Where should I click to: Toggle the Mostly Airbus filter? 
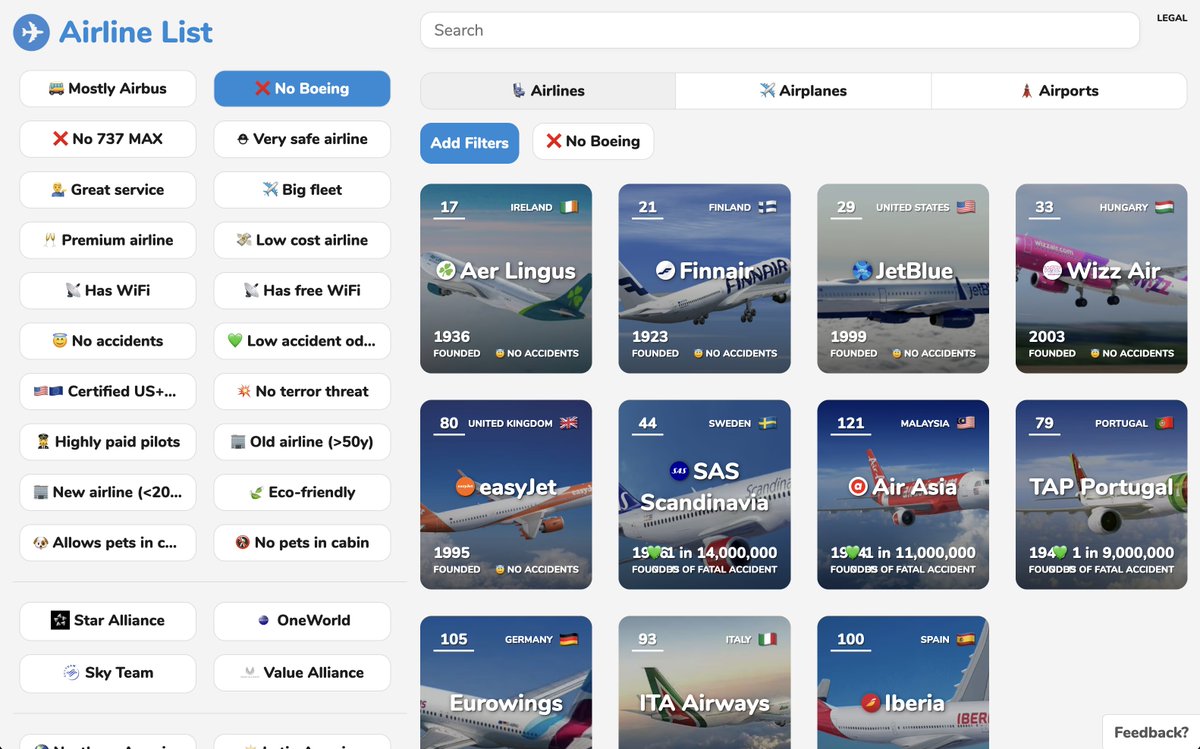(108, 89)
